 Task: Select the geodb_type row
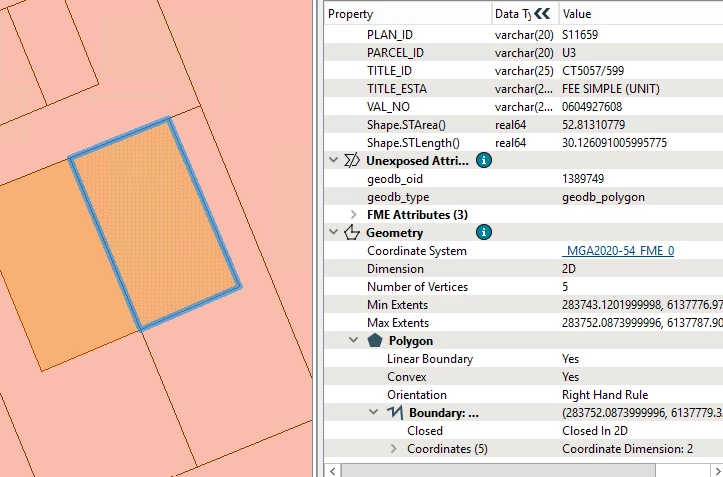[x=523, y=197]
